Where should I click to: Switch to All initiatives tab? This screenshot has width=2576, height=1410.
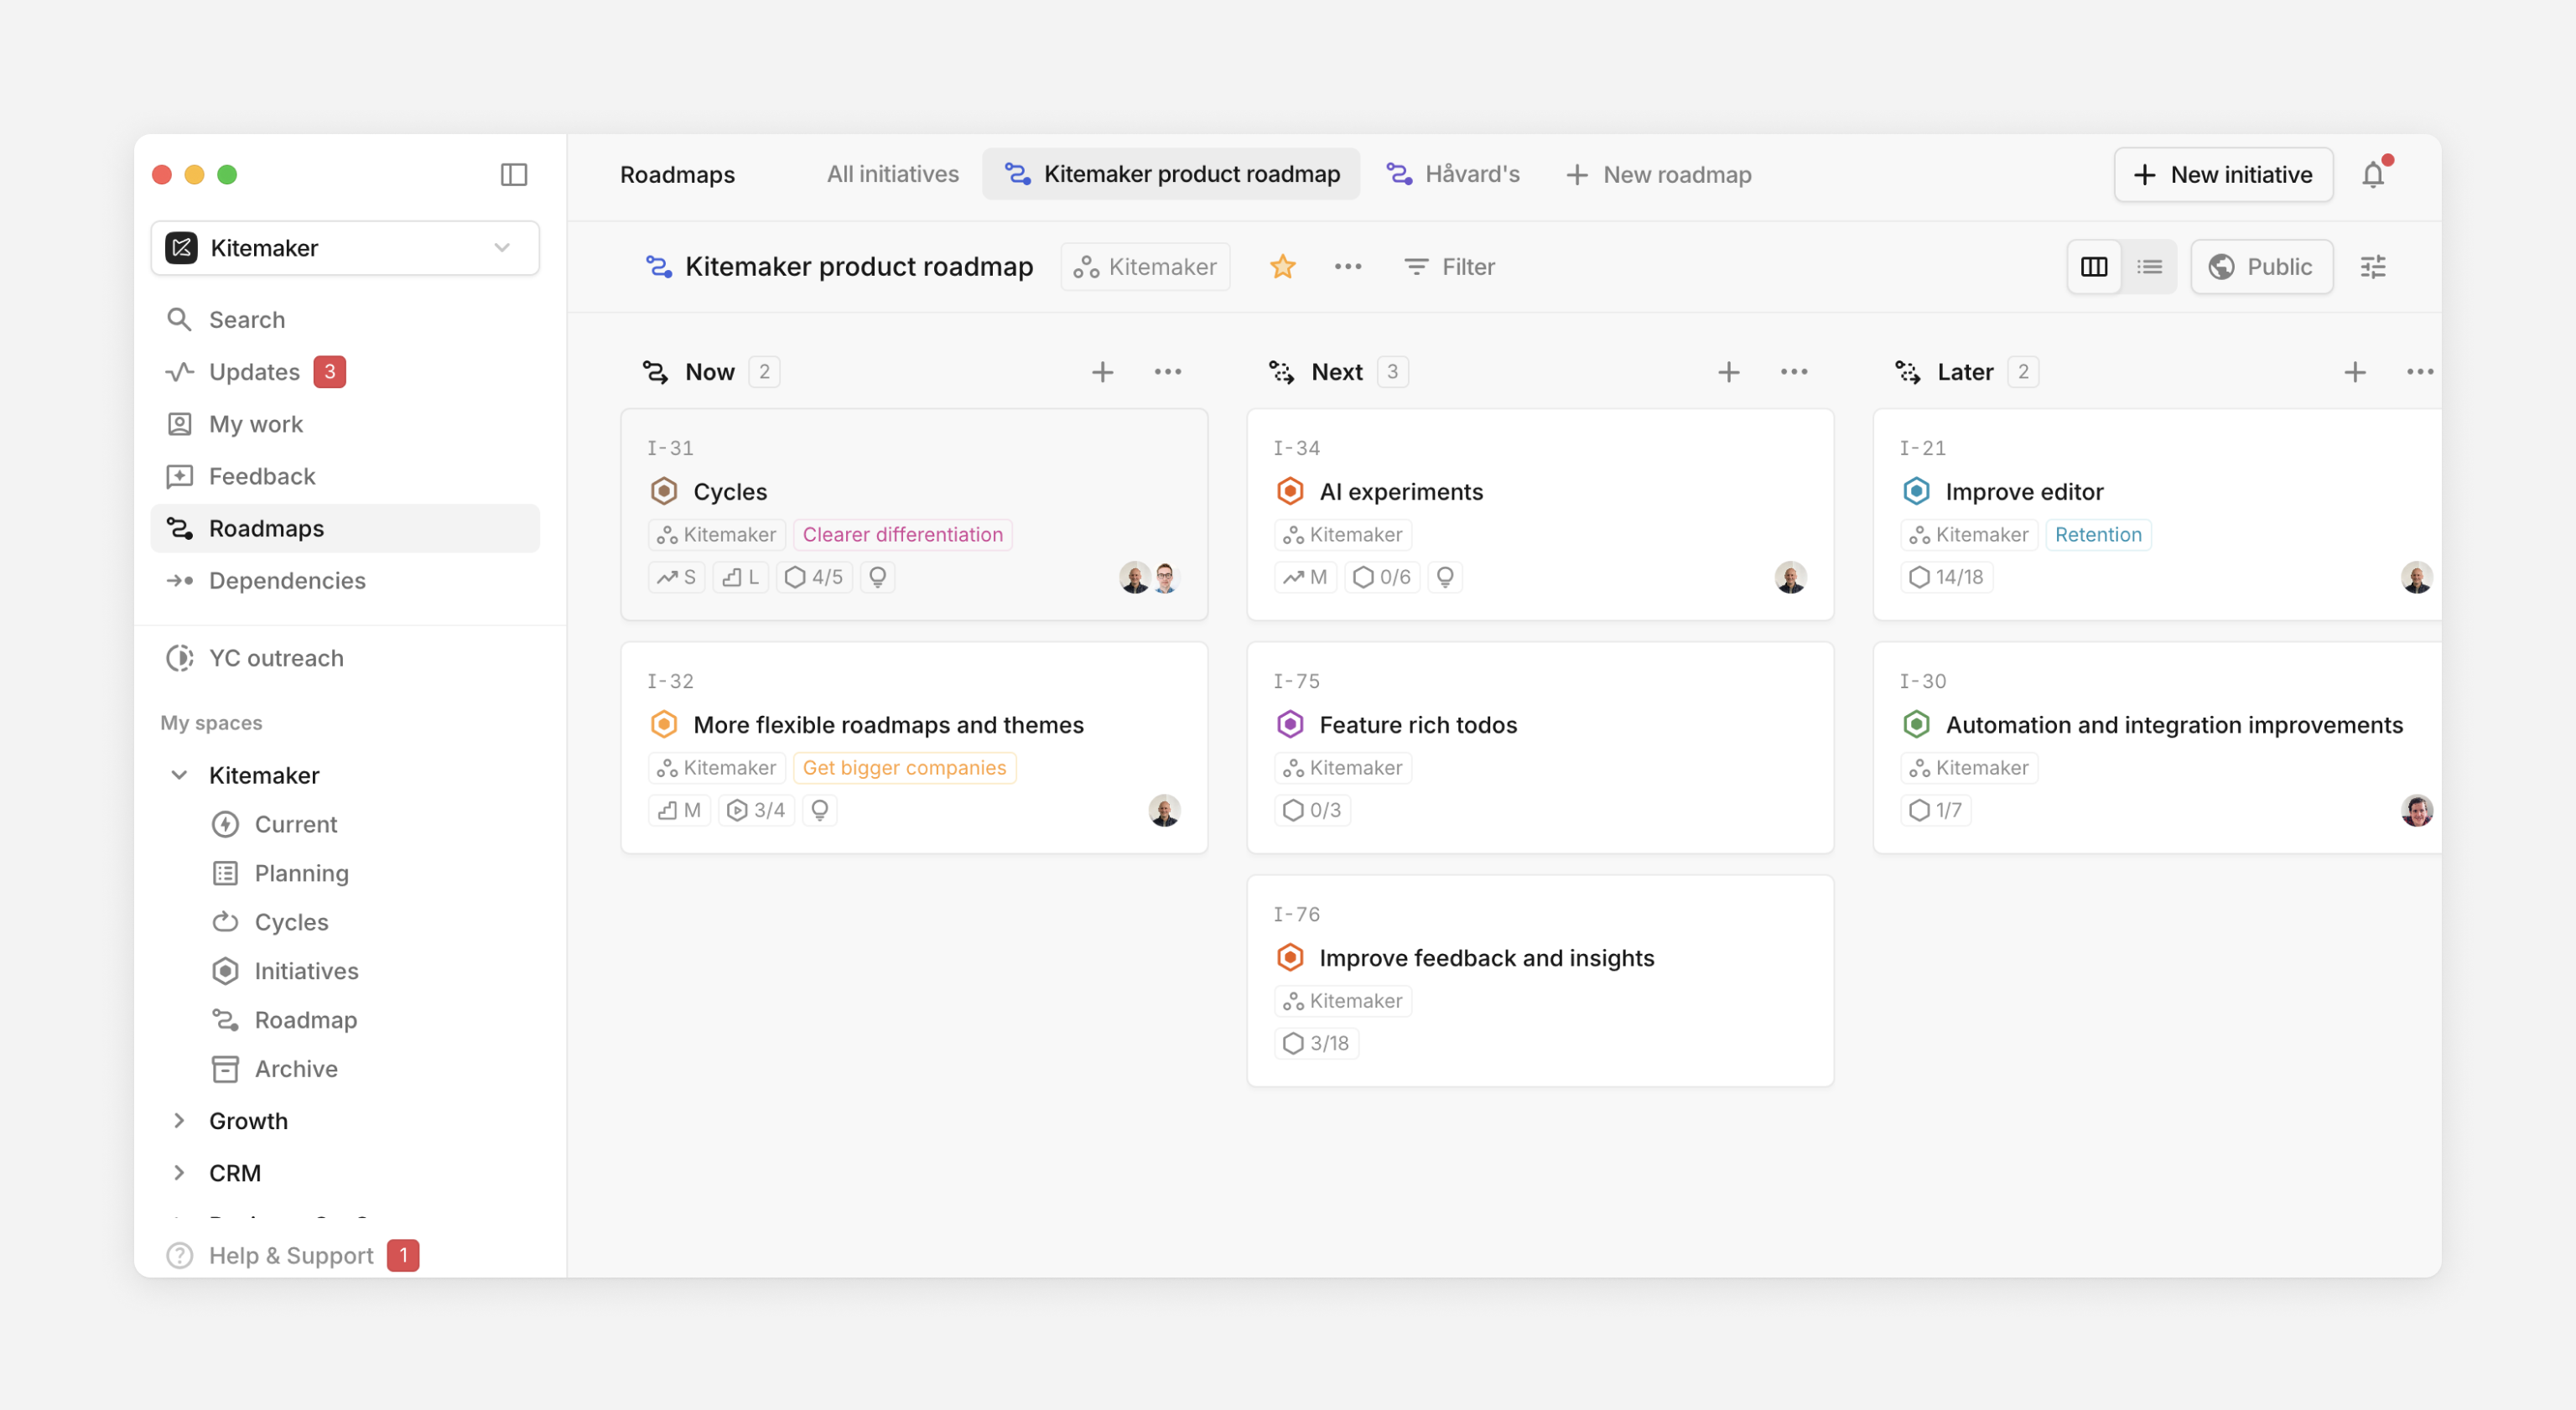point(892,174)
